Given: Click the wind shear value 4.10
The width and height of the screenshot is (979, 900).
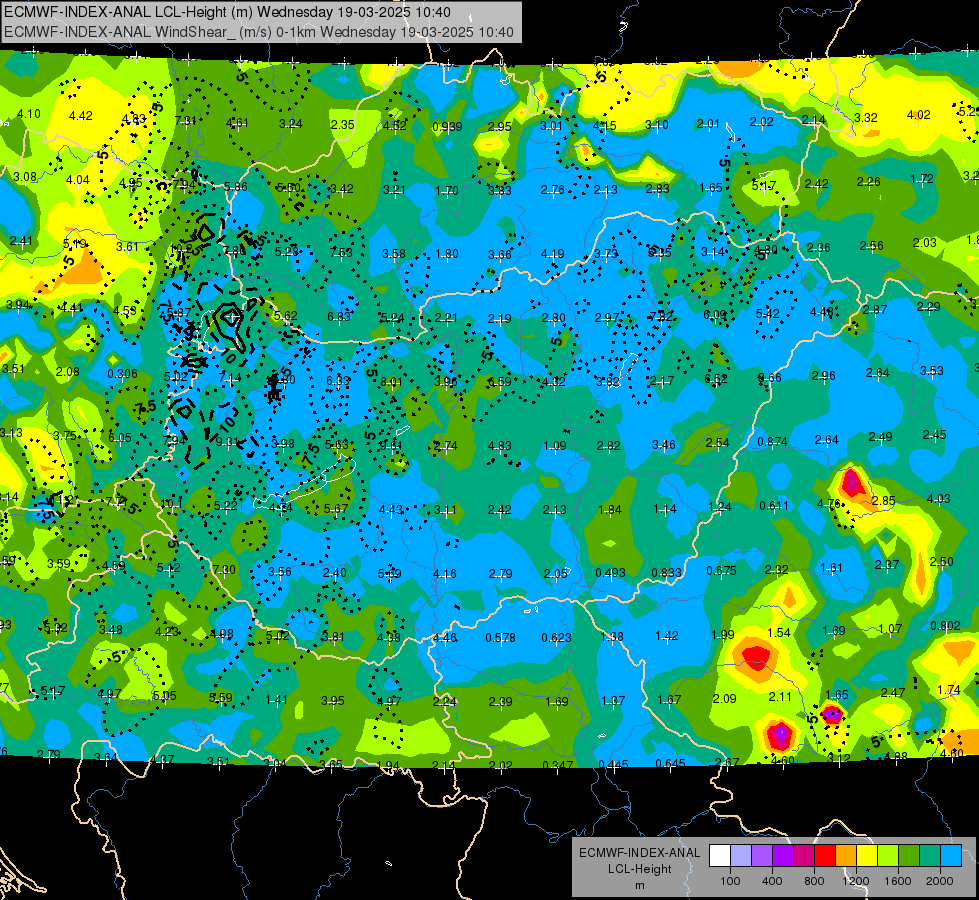Looking at the screenshot, I should (x=29, y=114).
